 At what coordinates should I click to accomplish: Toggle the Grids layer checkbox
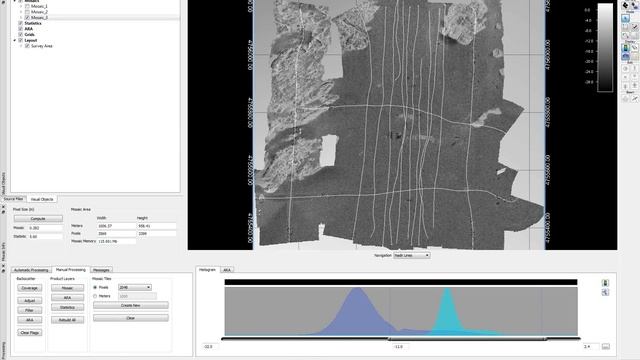point(20,35)
